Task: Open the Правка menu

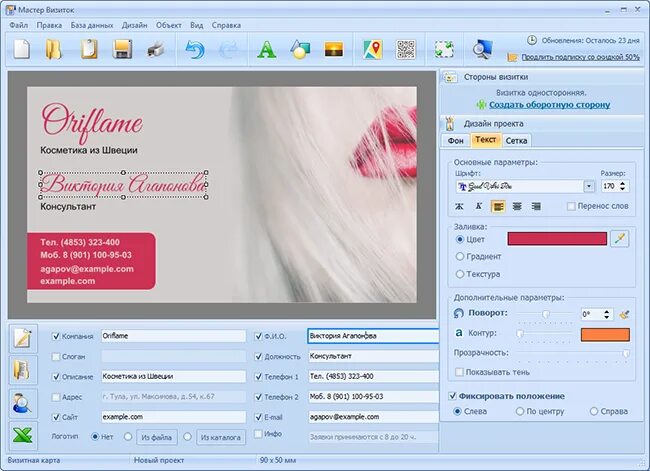Action: 49,25
